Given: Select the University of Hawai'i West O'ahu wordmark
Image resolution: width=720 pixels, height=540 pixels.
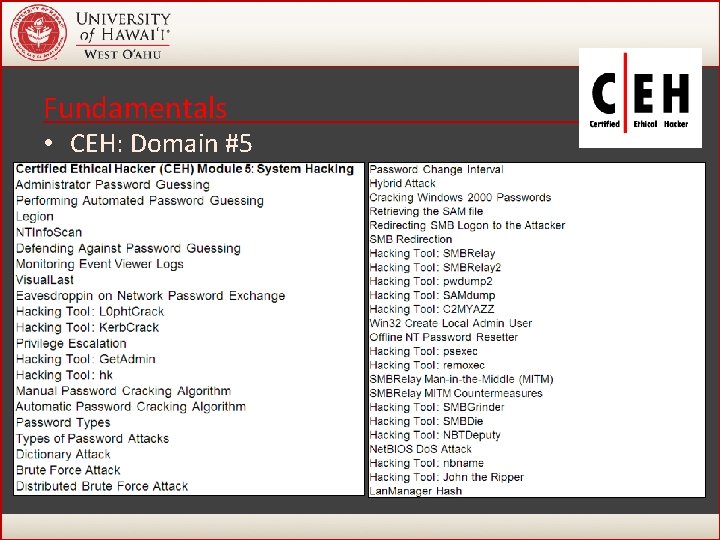Looking at the screenshot, I should [x=123, y=36].
